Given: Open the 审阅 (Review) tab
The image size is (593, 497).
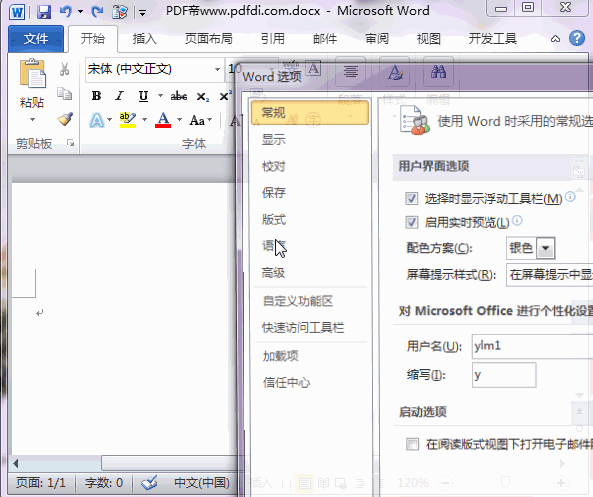Looking at the screenshot, I should (x=377, y=39).
